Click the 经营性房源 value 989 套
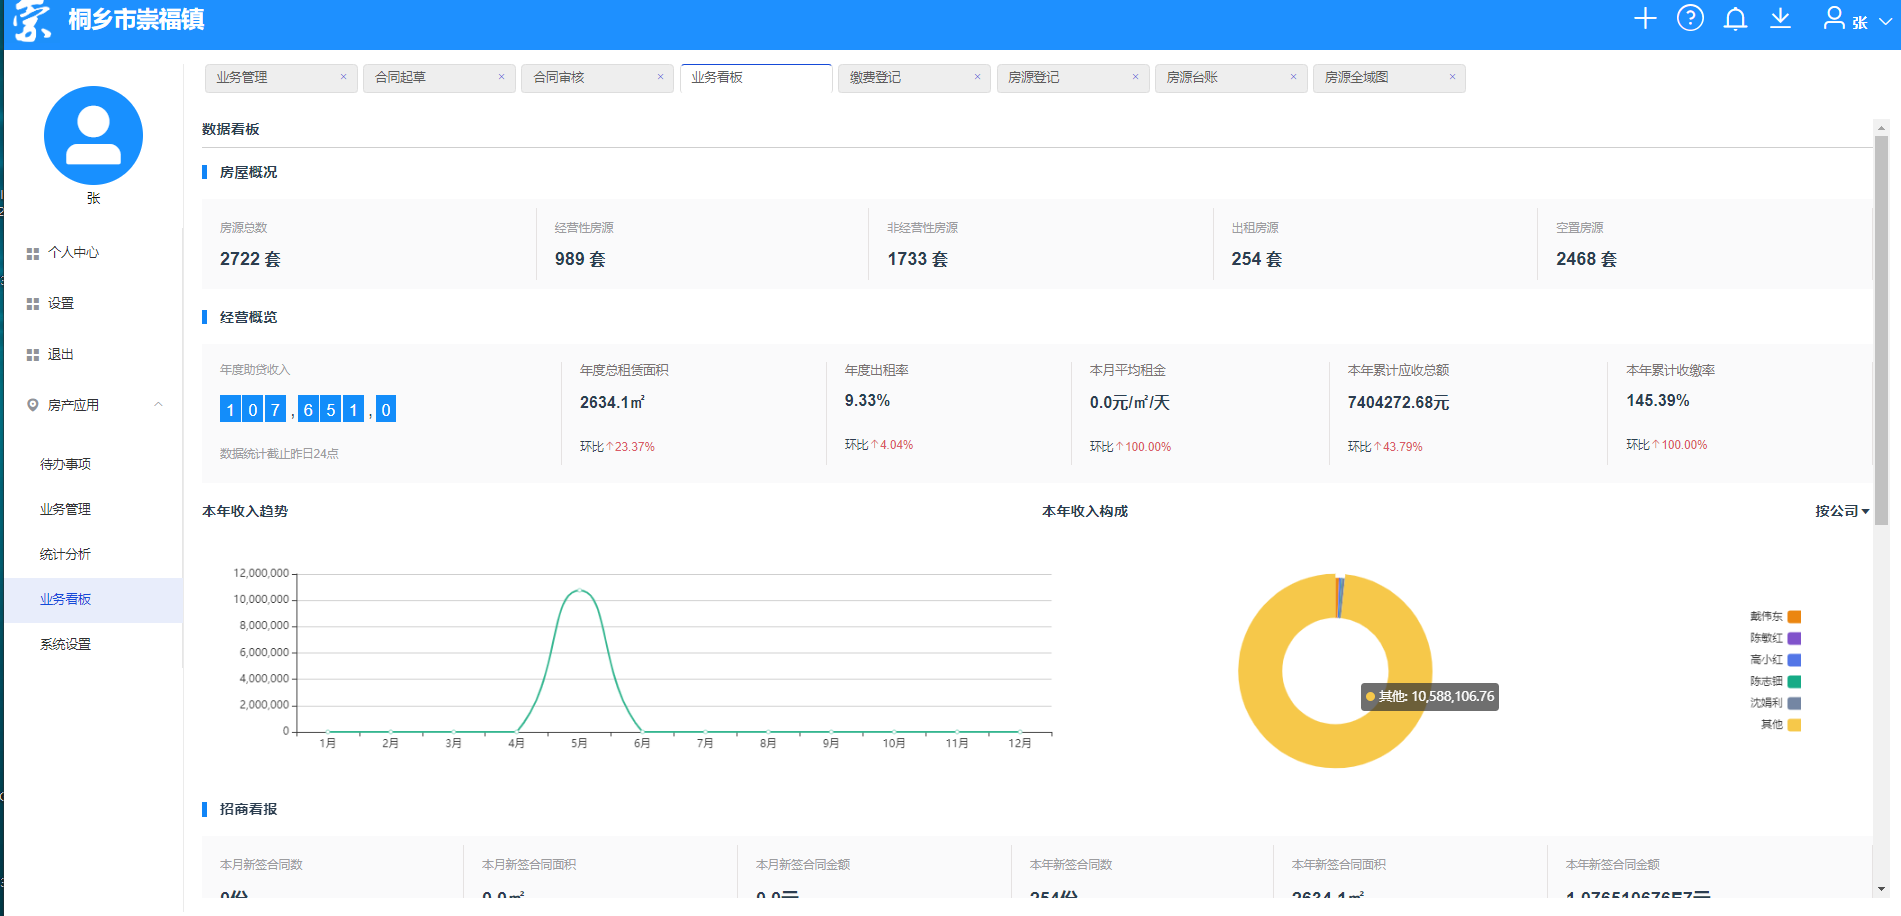Image resolution: width=1901 pixels, height=916 pixels. (x=580, y=259)
